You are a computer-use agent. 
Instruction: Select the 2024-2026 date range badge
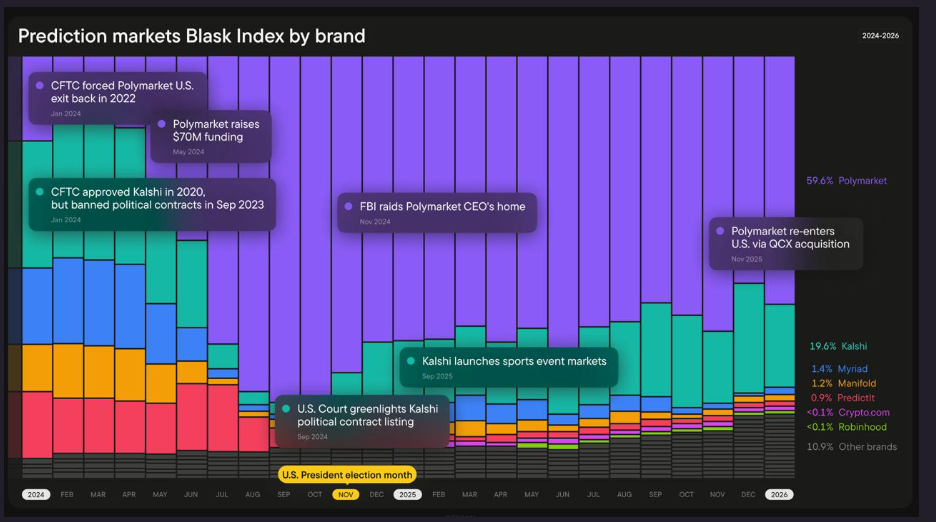(x=882, y=35)
